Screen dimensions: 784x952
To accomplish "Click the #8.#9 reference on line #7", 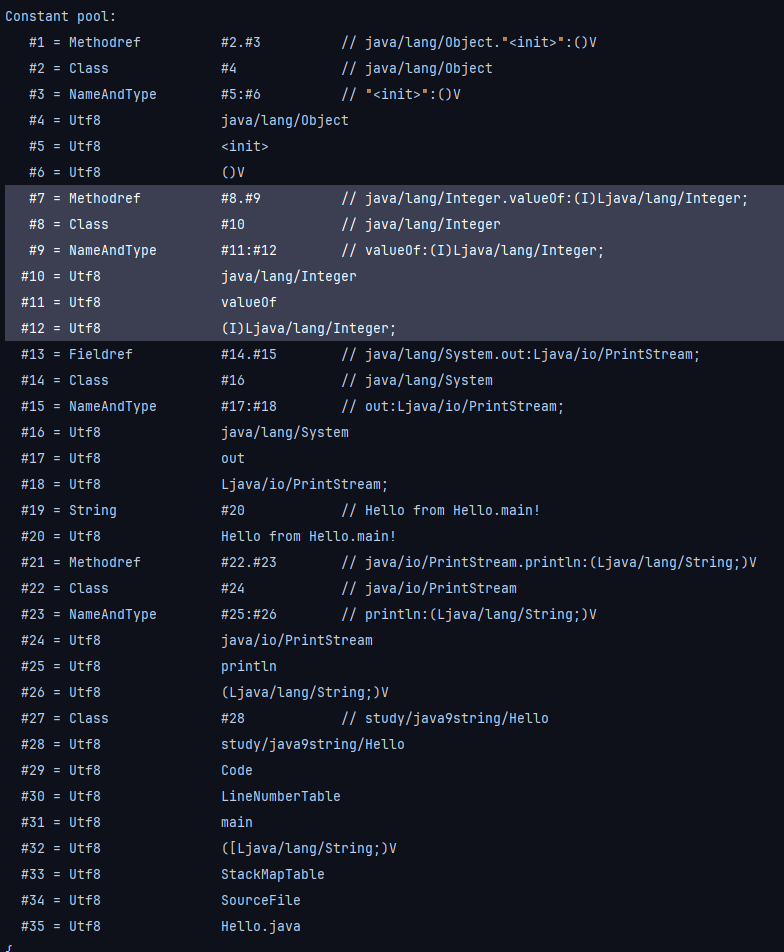I will pos(240,198).
